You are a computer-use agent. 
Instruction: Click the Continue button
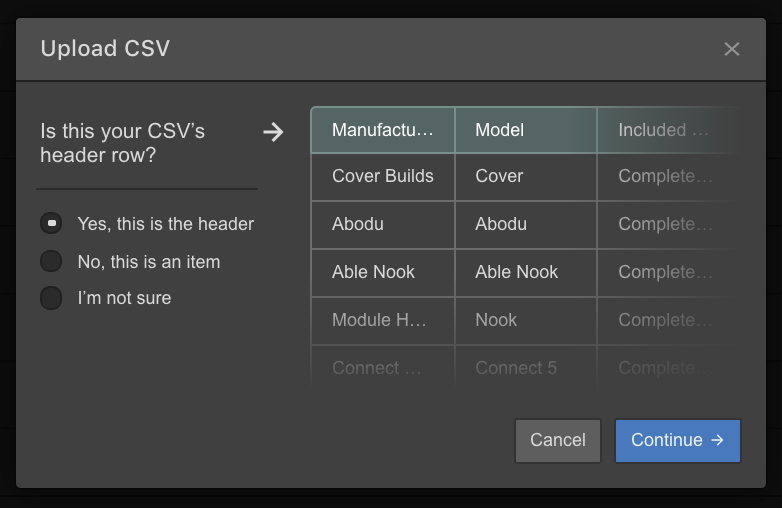(678, 441)
